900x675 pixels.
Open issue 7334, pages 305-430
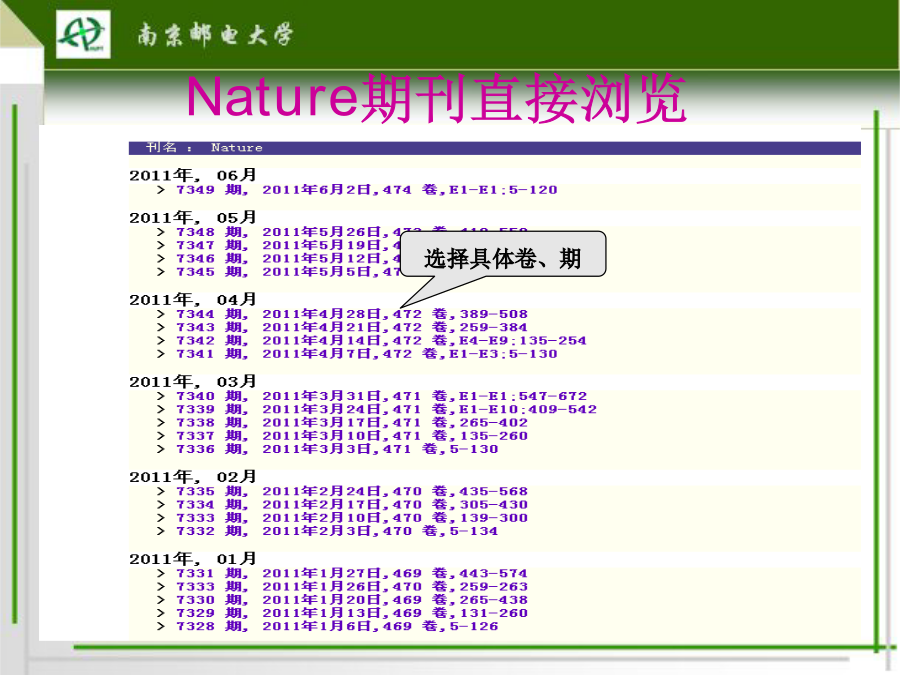pos(351,505)
